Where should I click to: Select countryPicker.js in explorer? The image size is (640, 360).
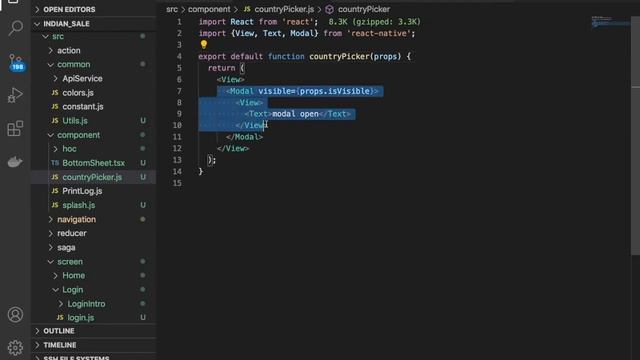click(94, 177)
